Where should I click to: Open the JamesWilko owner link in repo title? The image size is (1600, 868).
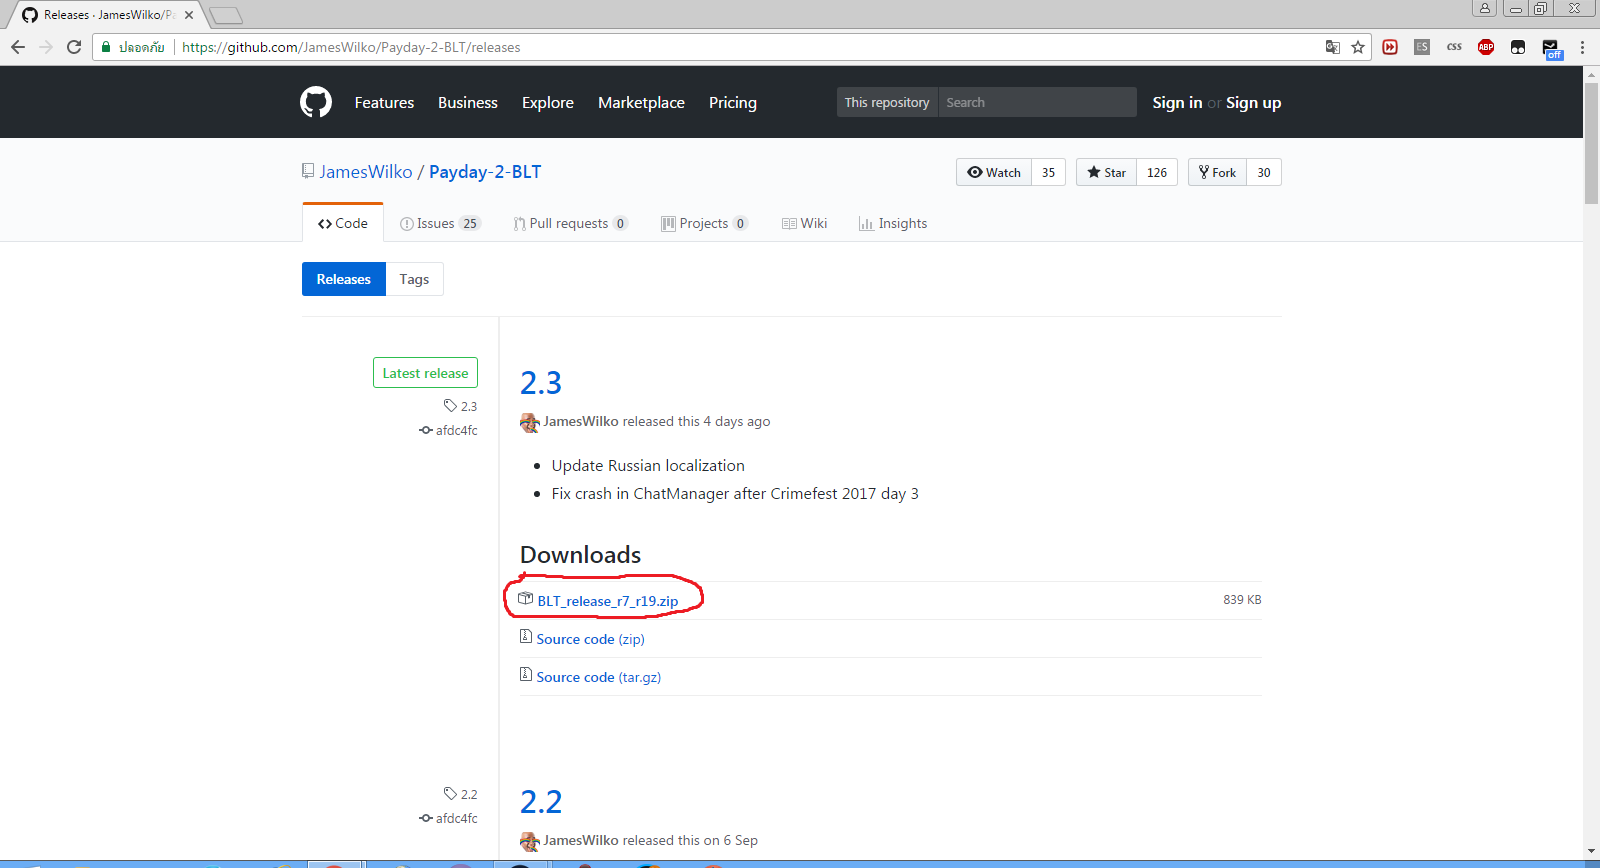click(366, 172)
